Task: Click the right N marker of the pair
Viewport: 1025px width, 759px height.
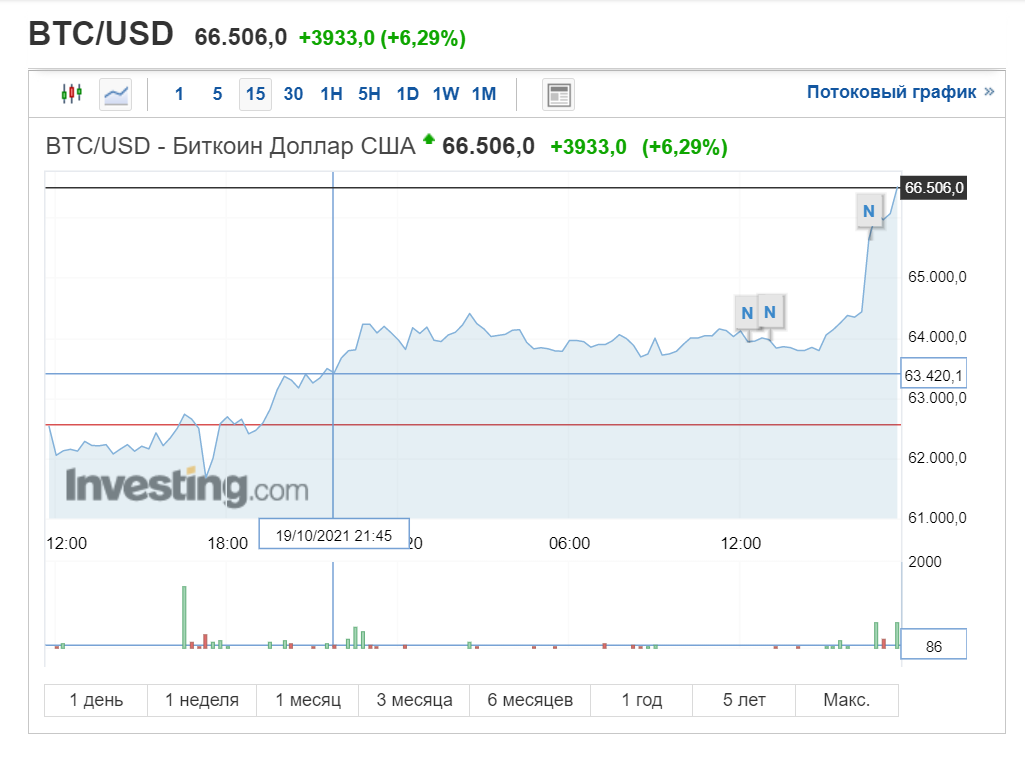Action: [770, 311]
